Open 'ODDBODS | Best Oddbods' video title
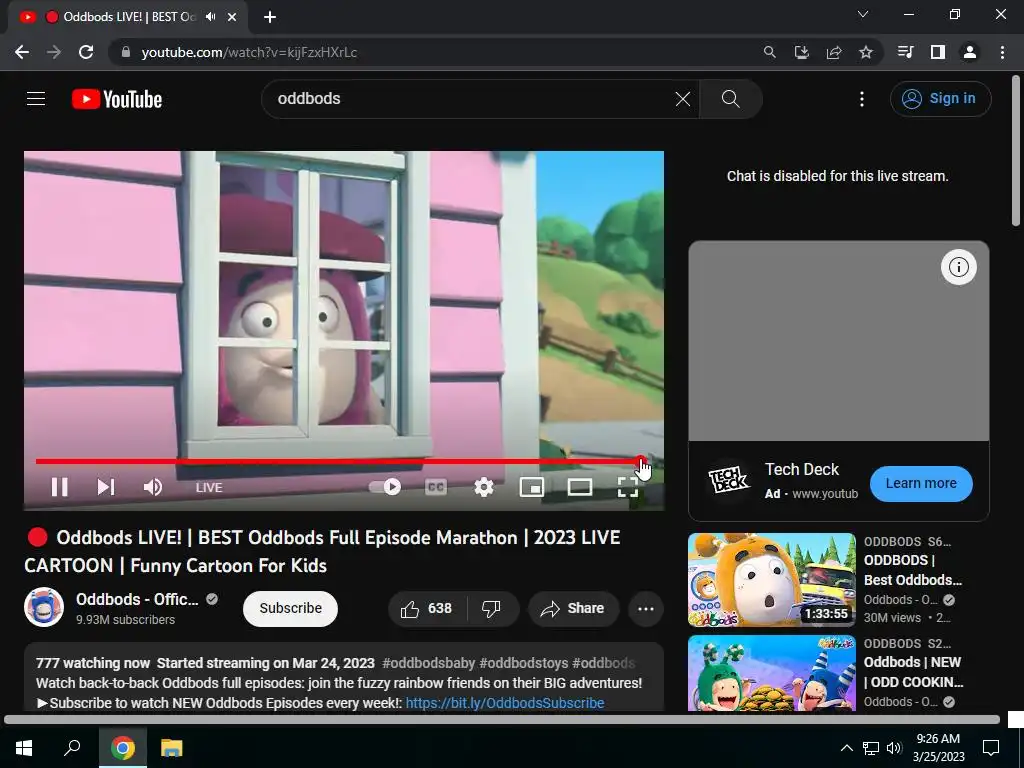The height and width of the screenshot is (768, 1024). coord(913,570)
